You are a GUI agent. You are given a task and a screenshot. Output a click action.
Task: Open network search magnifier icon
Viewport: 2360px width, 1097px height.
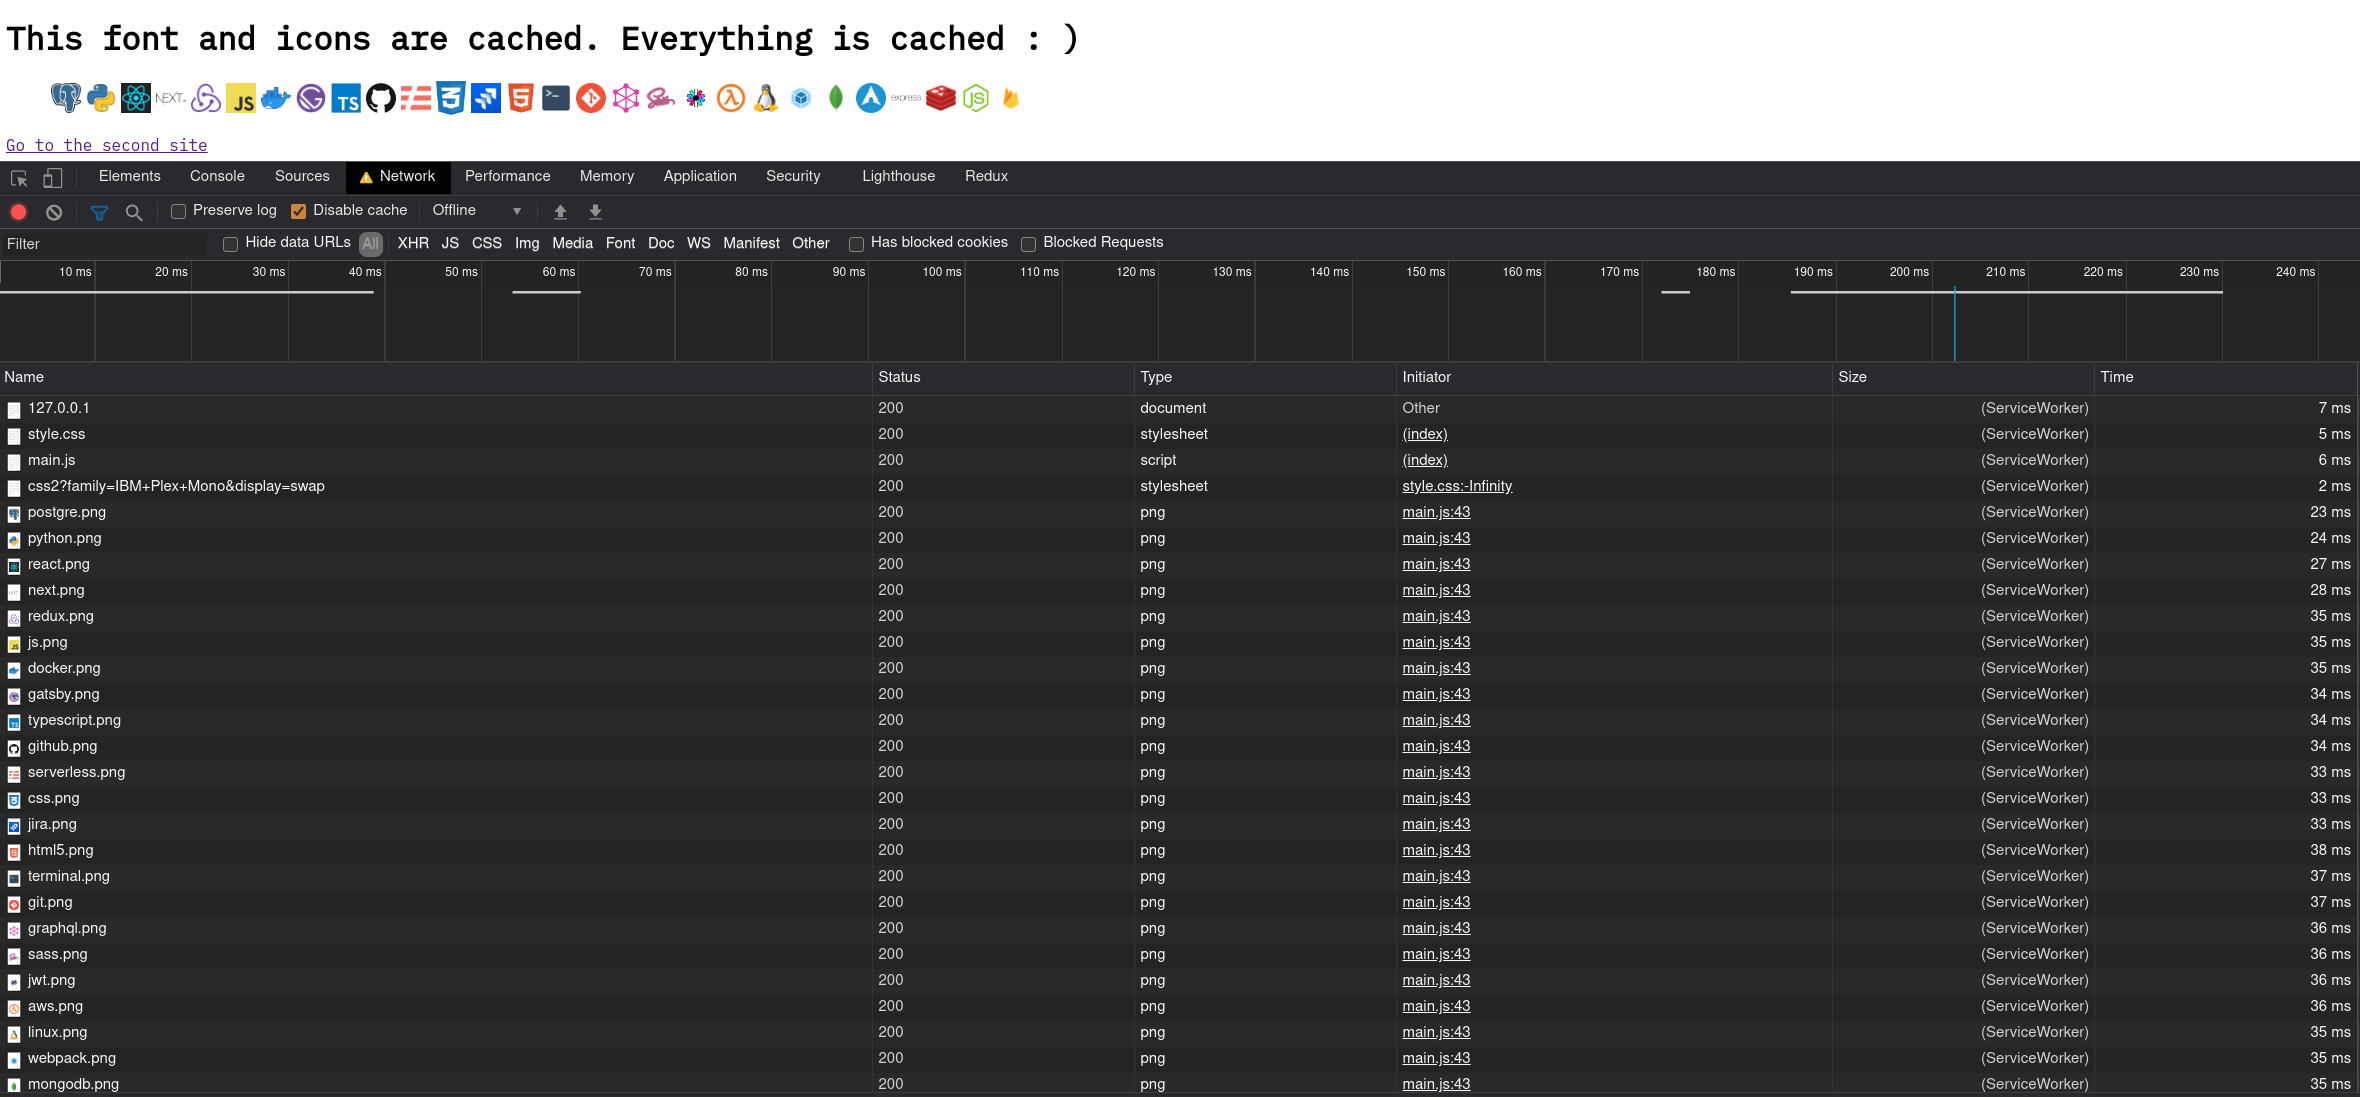tap(134, 211)
